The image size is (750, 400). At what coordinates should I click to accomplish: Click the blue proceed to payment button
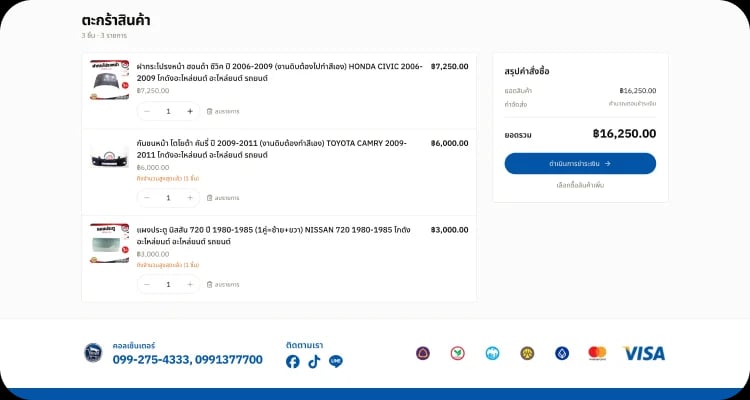click(x=580, y=164)
